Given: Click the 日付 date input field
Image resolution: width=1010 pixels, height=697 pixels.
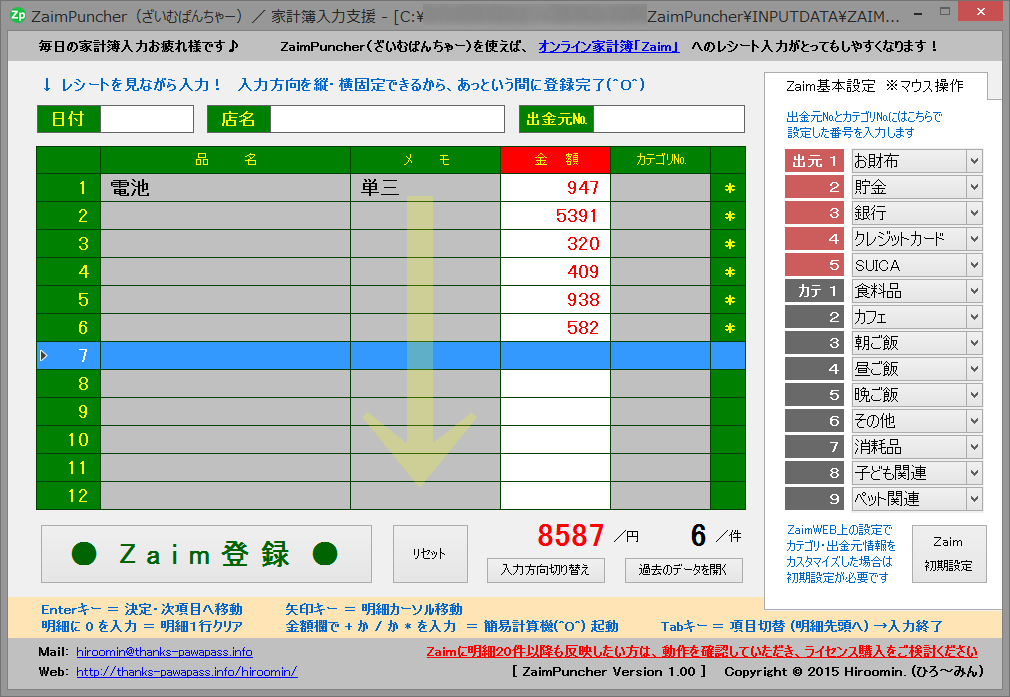Looking at the screenshot, I should point(147,119).
